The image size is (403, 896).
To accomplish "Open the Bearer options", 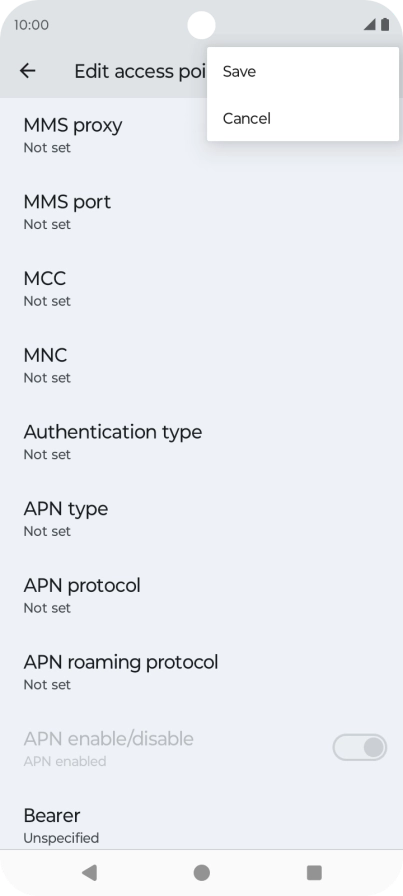I will tap(201, 826).
